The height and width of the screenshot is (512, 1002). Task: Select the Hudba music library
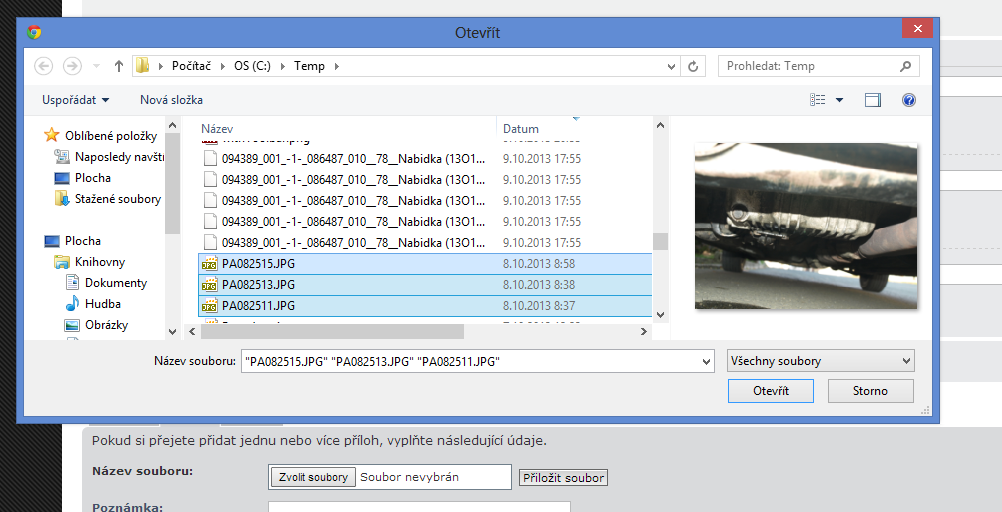(x=102, y=304)
